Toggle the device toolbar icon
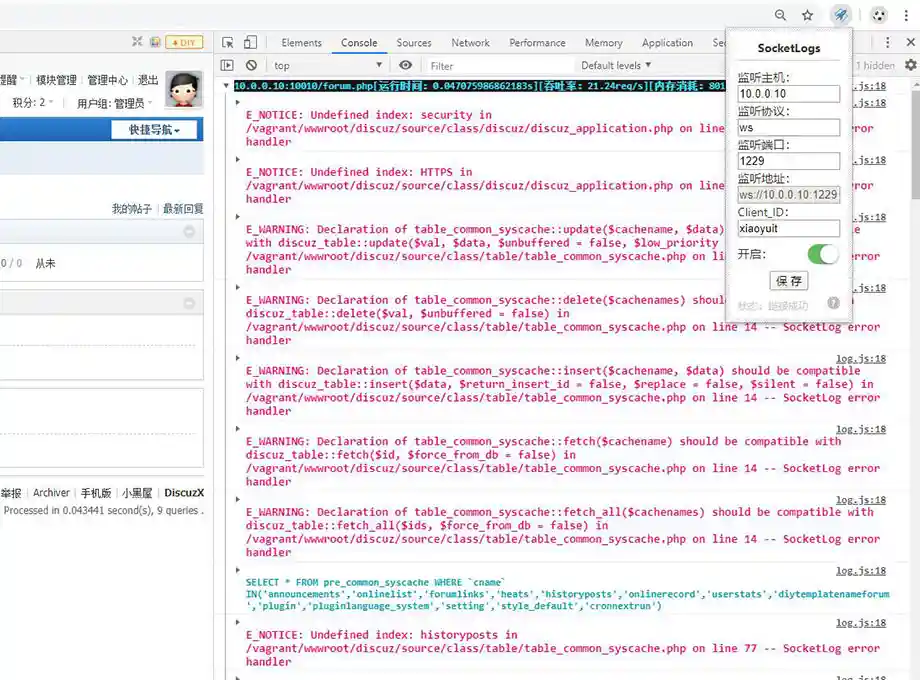This screenshot has height=680, width=920. pyautogui.click(x=250, y=43)
